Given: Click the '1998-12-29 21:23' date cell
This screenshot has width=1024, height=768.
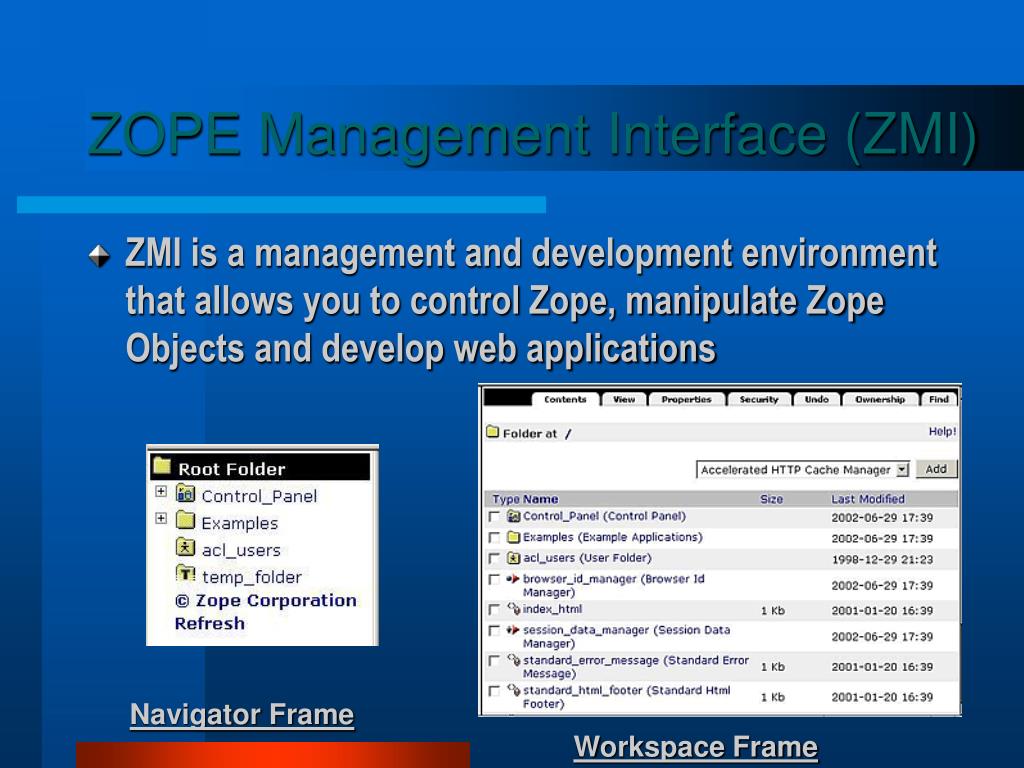Looking at the screenshot, I should 882,560.
